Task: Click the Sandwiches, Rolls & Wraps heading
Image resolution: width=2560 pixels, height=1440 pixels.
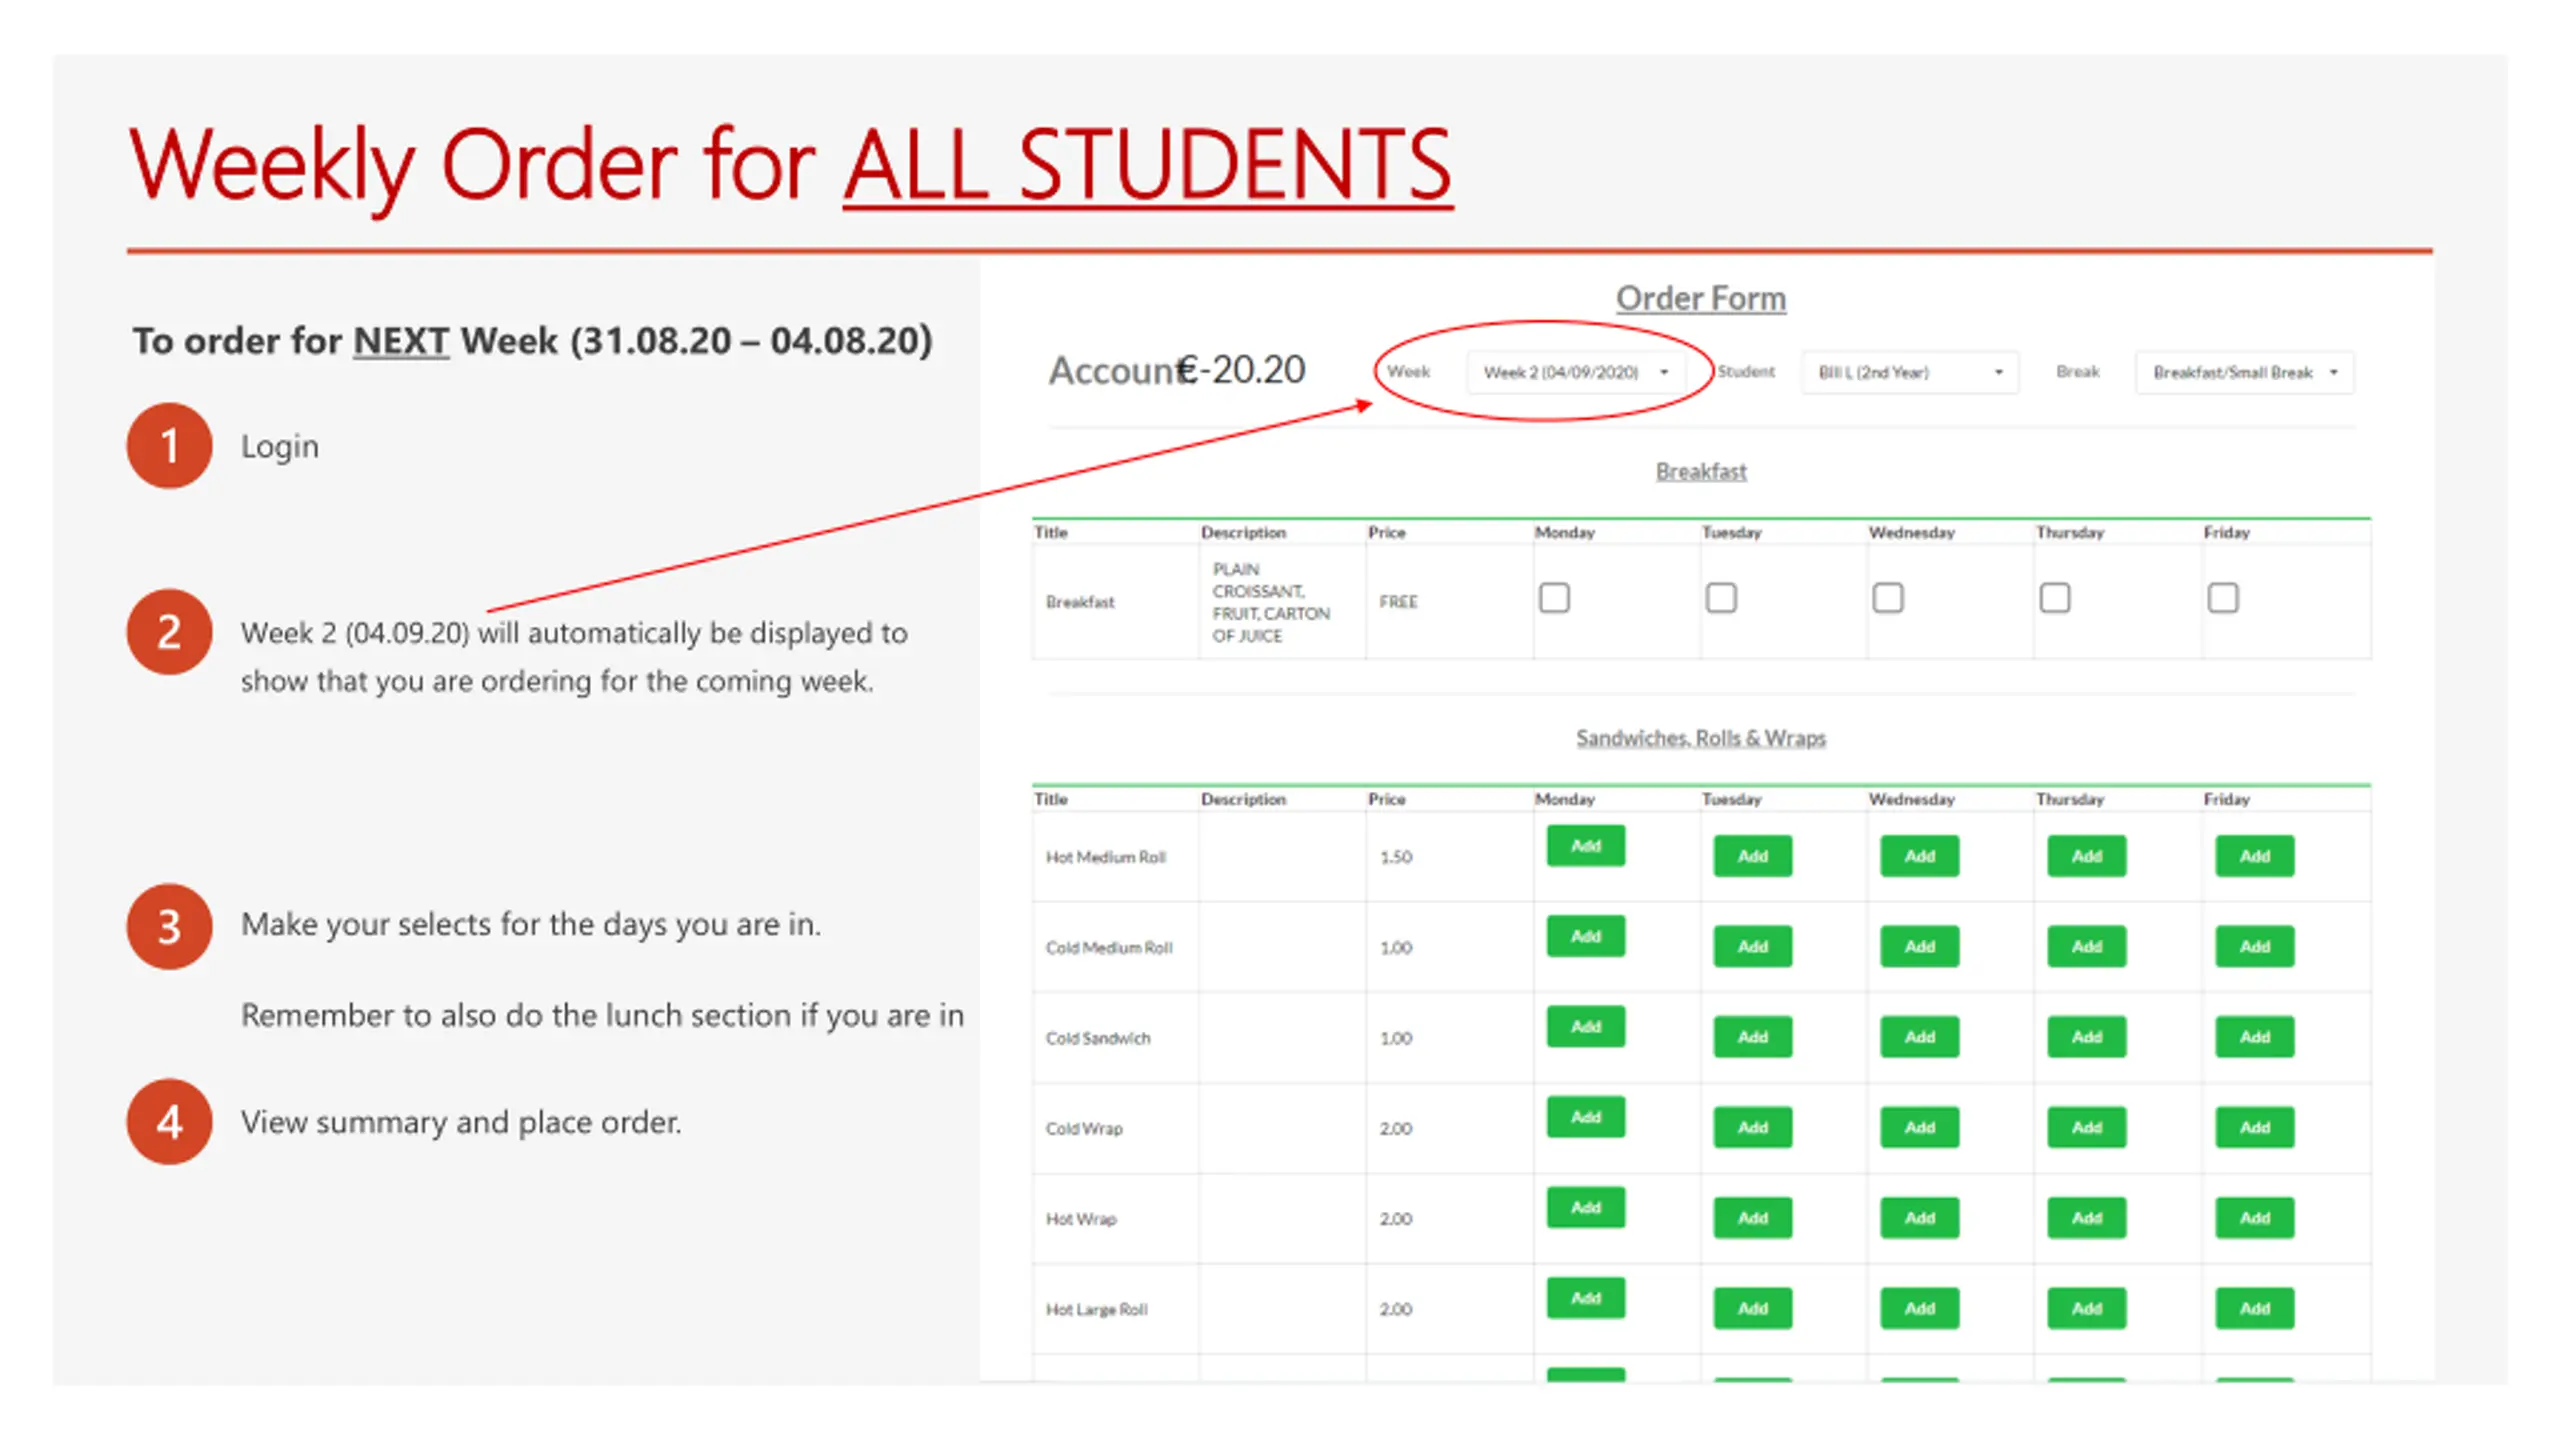Action: point(1701,738)
